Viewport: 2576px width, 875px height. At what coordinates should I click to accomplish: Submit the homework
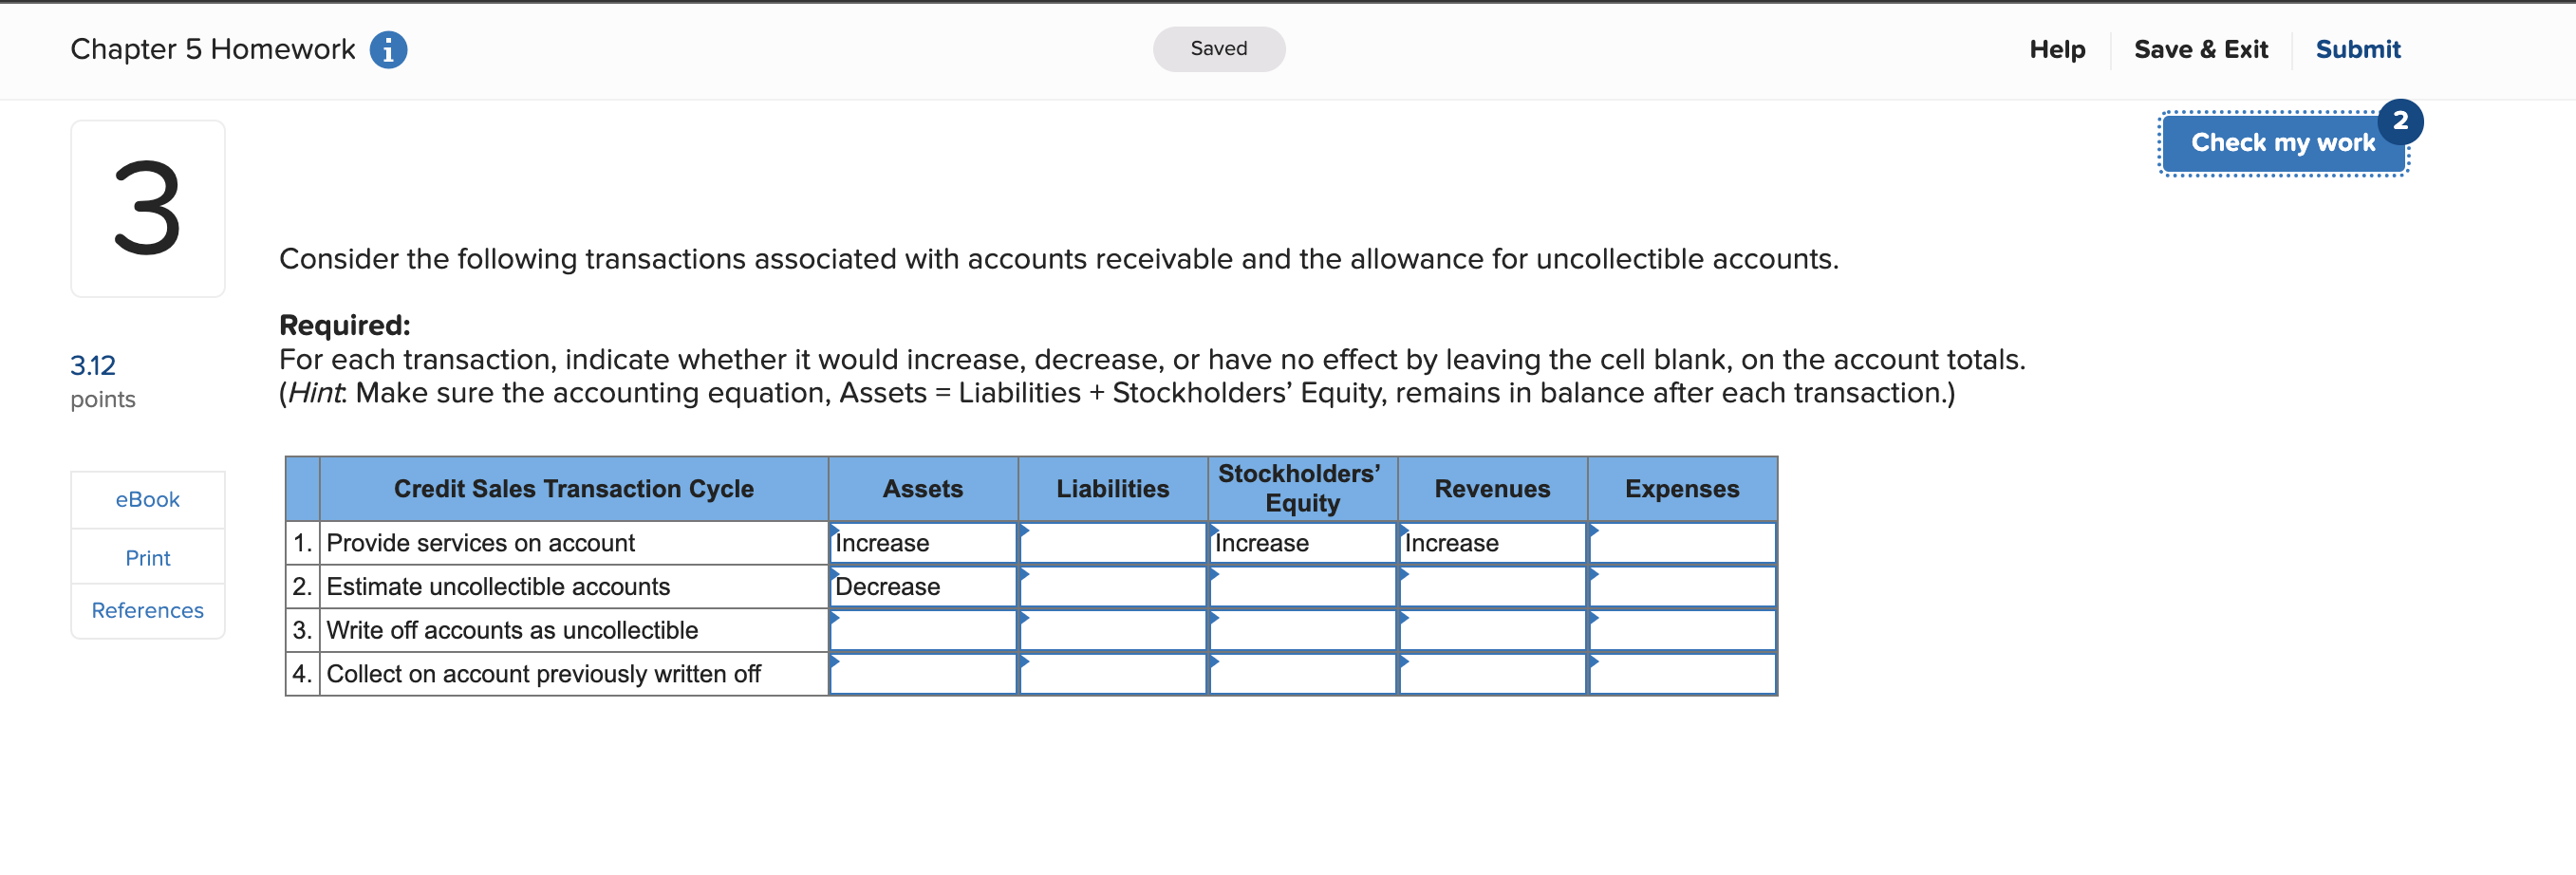coord(2357,49)
